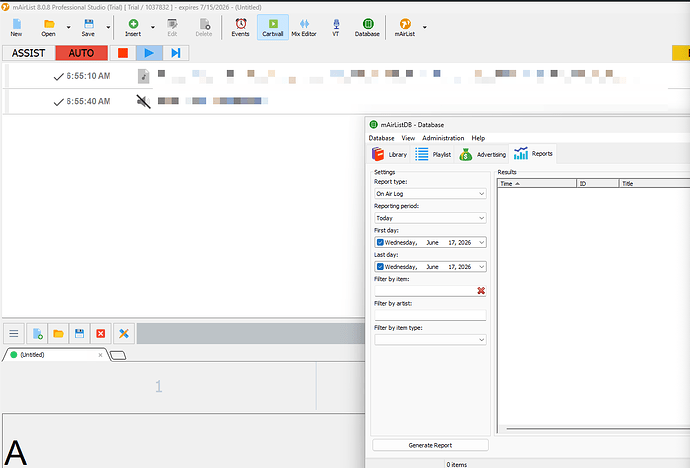Image resolution: width=690 pixels, height=468 pixels.
Task: Expand the Insert button dropdown arrow
Action: point(153,27)
